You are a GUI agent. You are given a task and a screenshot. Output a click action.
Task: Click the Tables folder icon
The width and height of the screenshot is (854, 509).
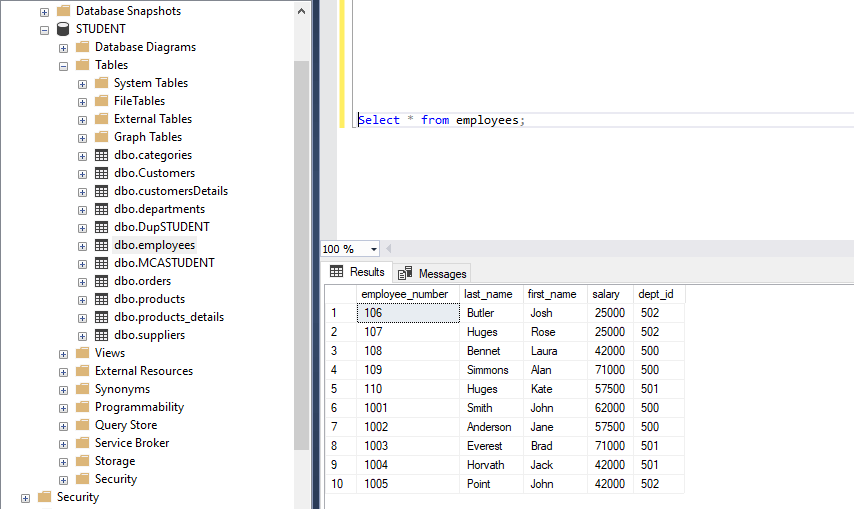[82, 65]
